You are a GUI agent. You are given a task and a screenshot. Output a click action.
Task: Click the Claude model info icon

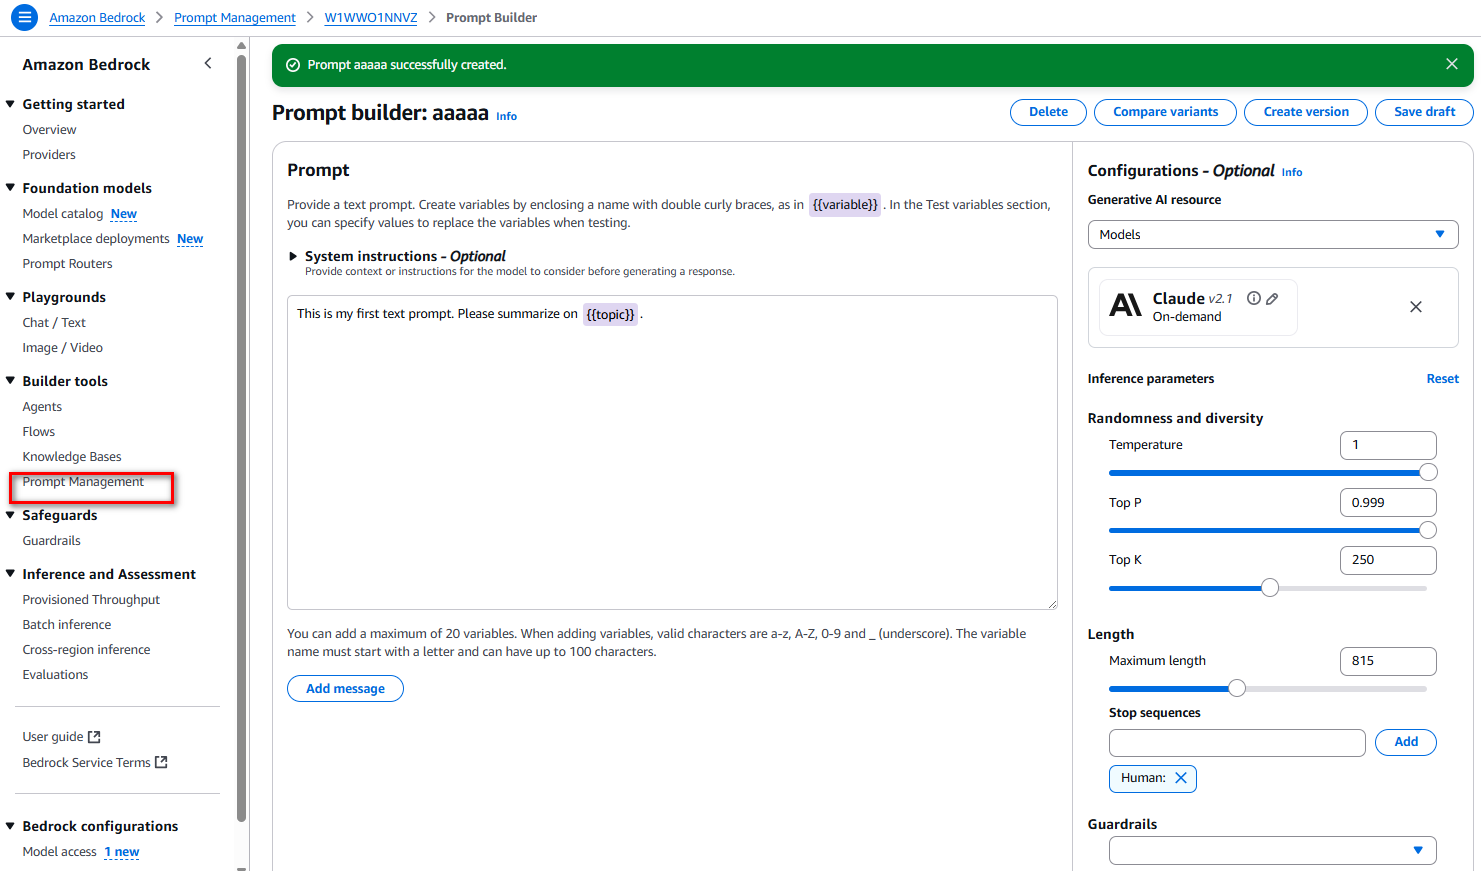[1253, 298]
